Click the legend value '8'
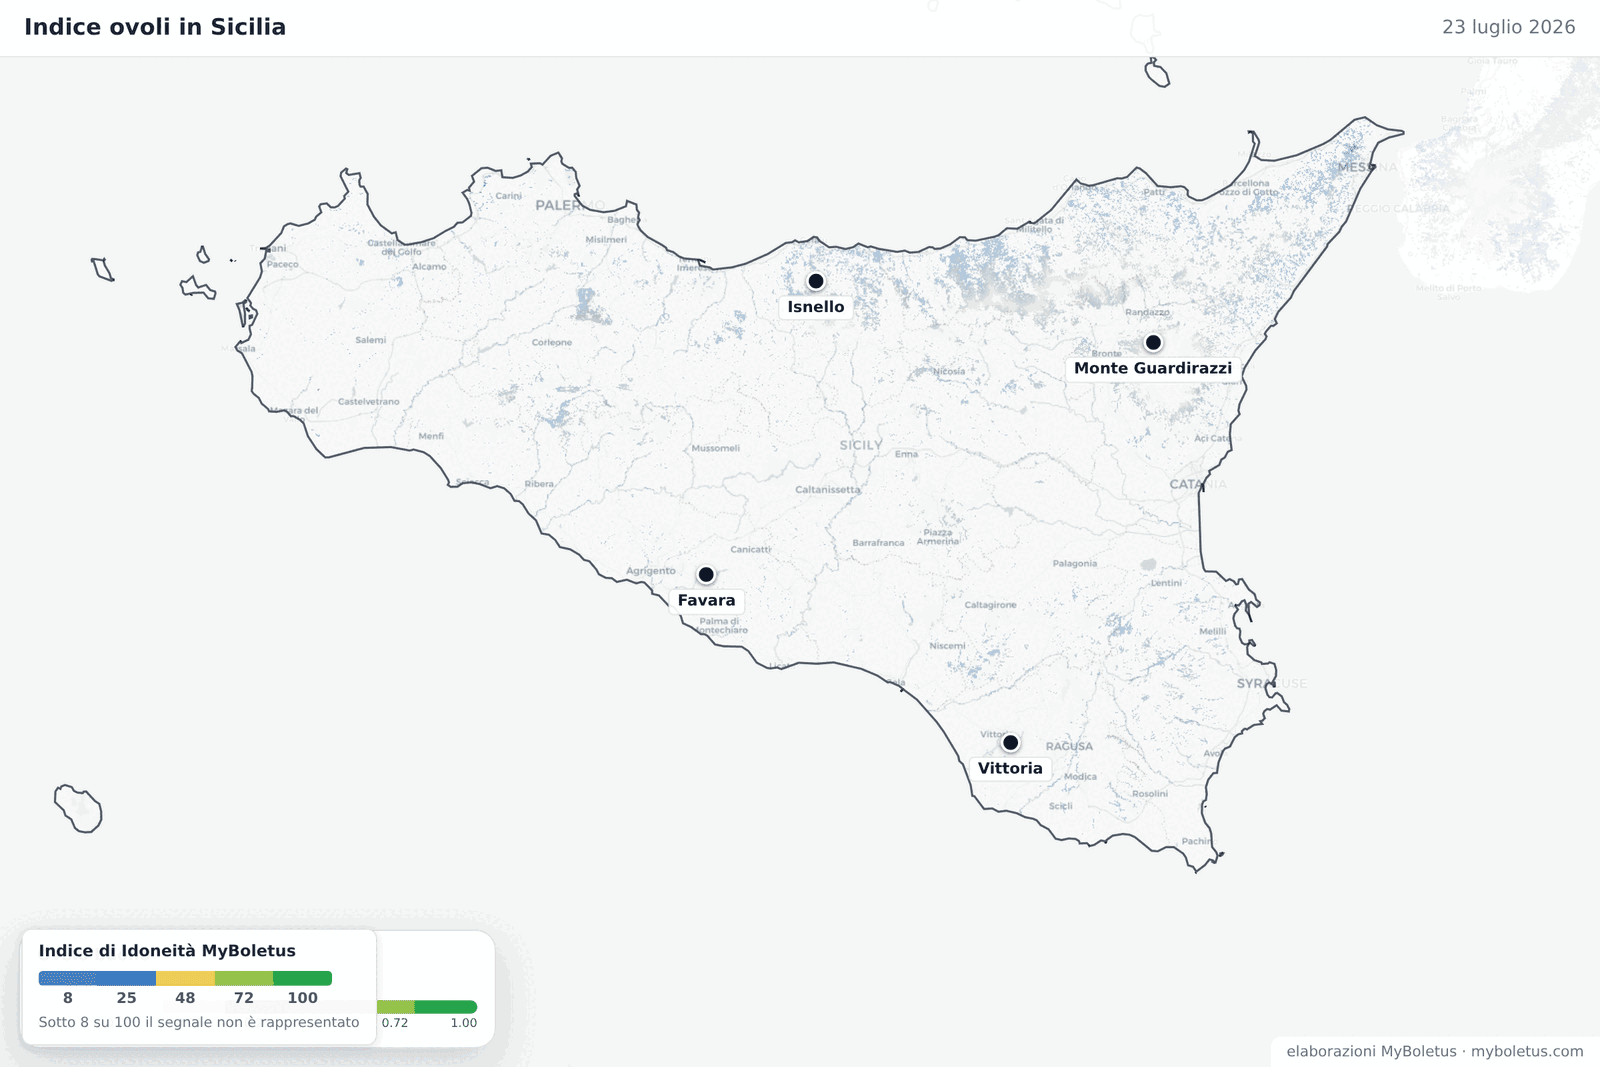 tap(68, 998)
